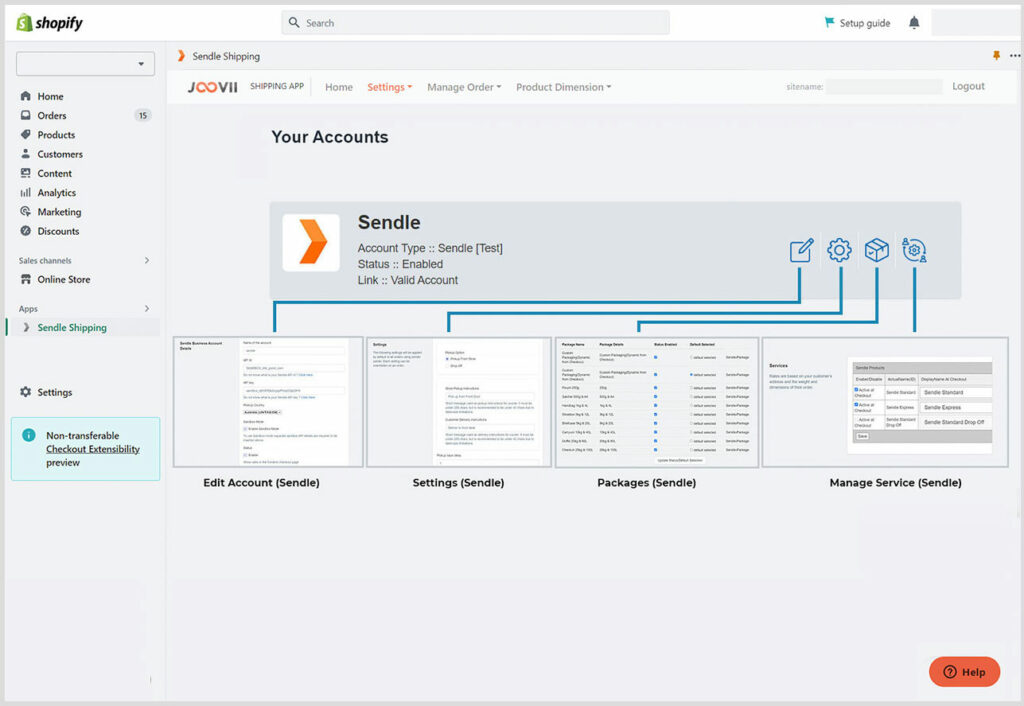Open the Setup guide
This screenshot has height=706, width=1024.
pyautogui.click(x=857, y=23)
